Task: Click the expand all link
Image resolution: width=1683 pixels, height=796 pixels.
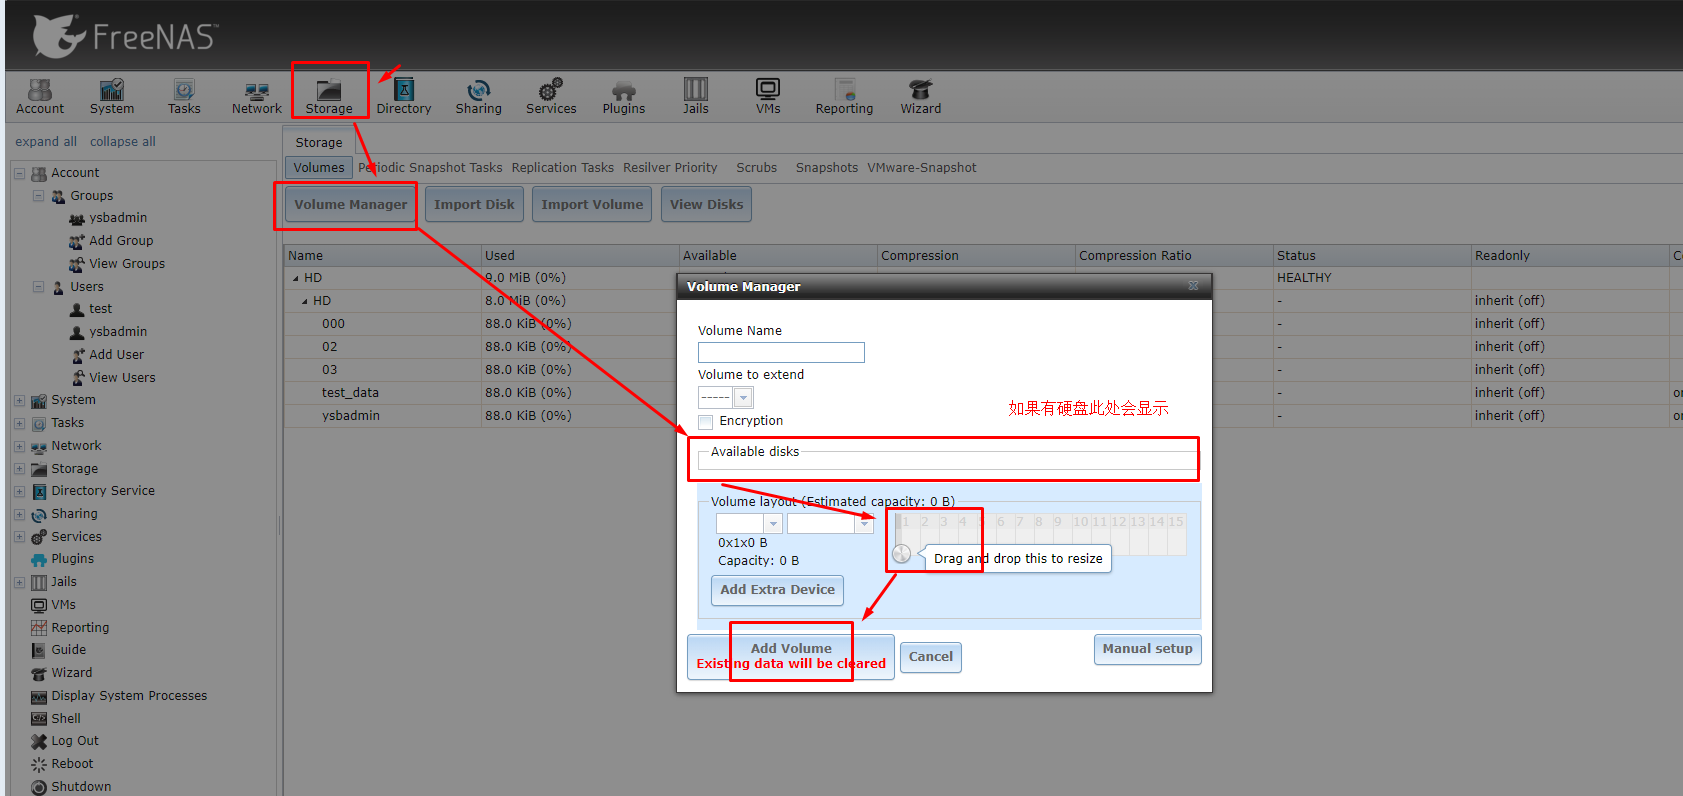Action: [x=46, y=142]
